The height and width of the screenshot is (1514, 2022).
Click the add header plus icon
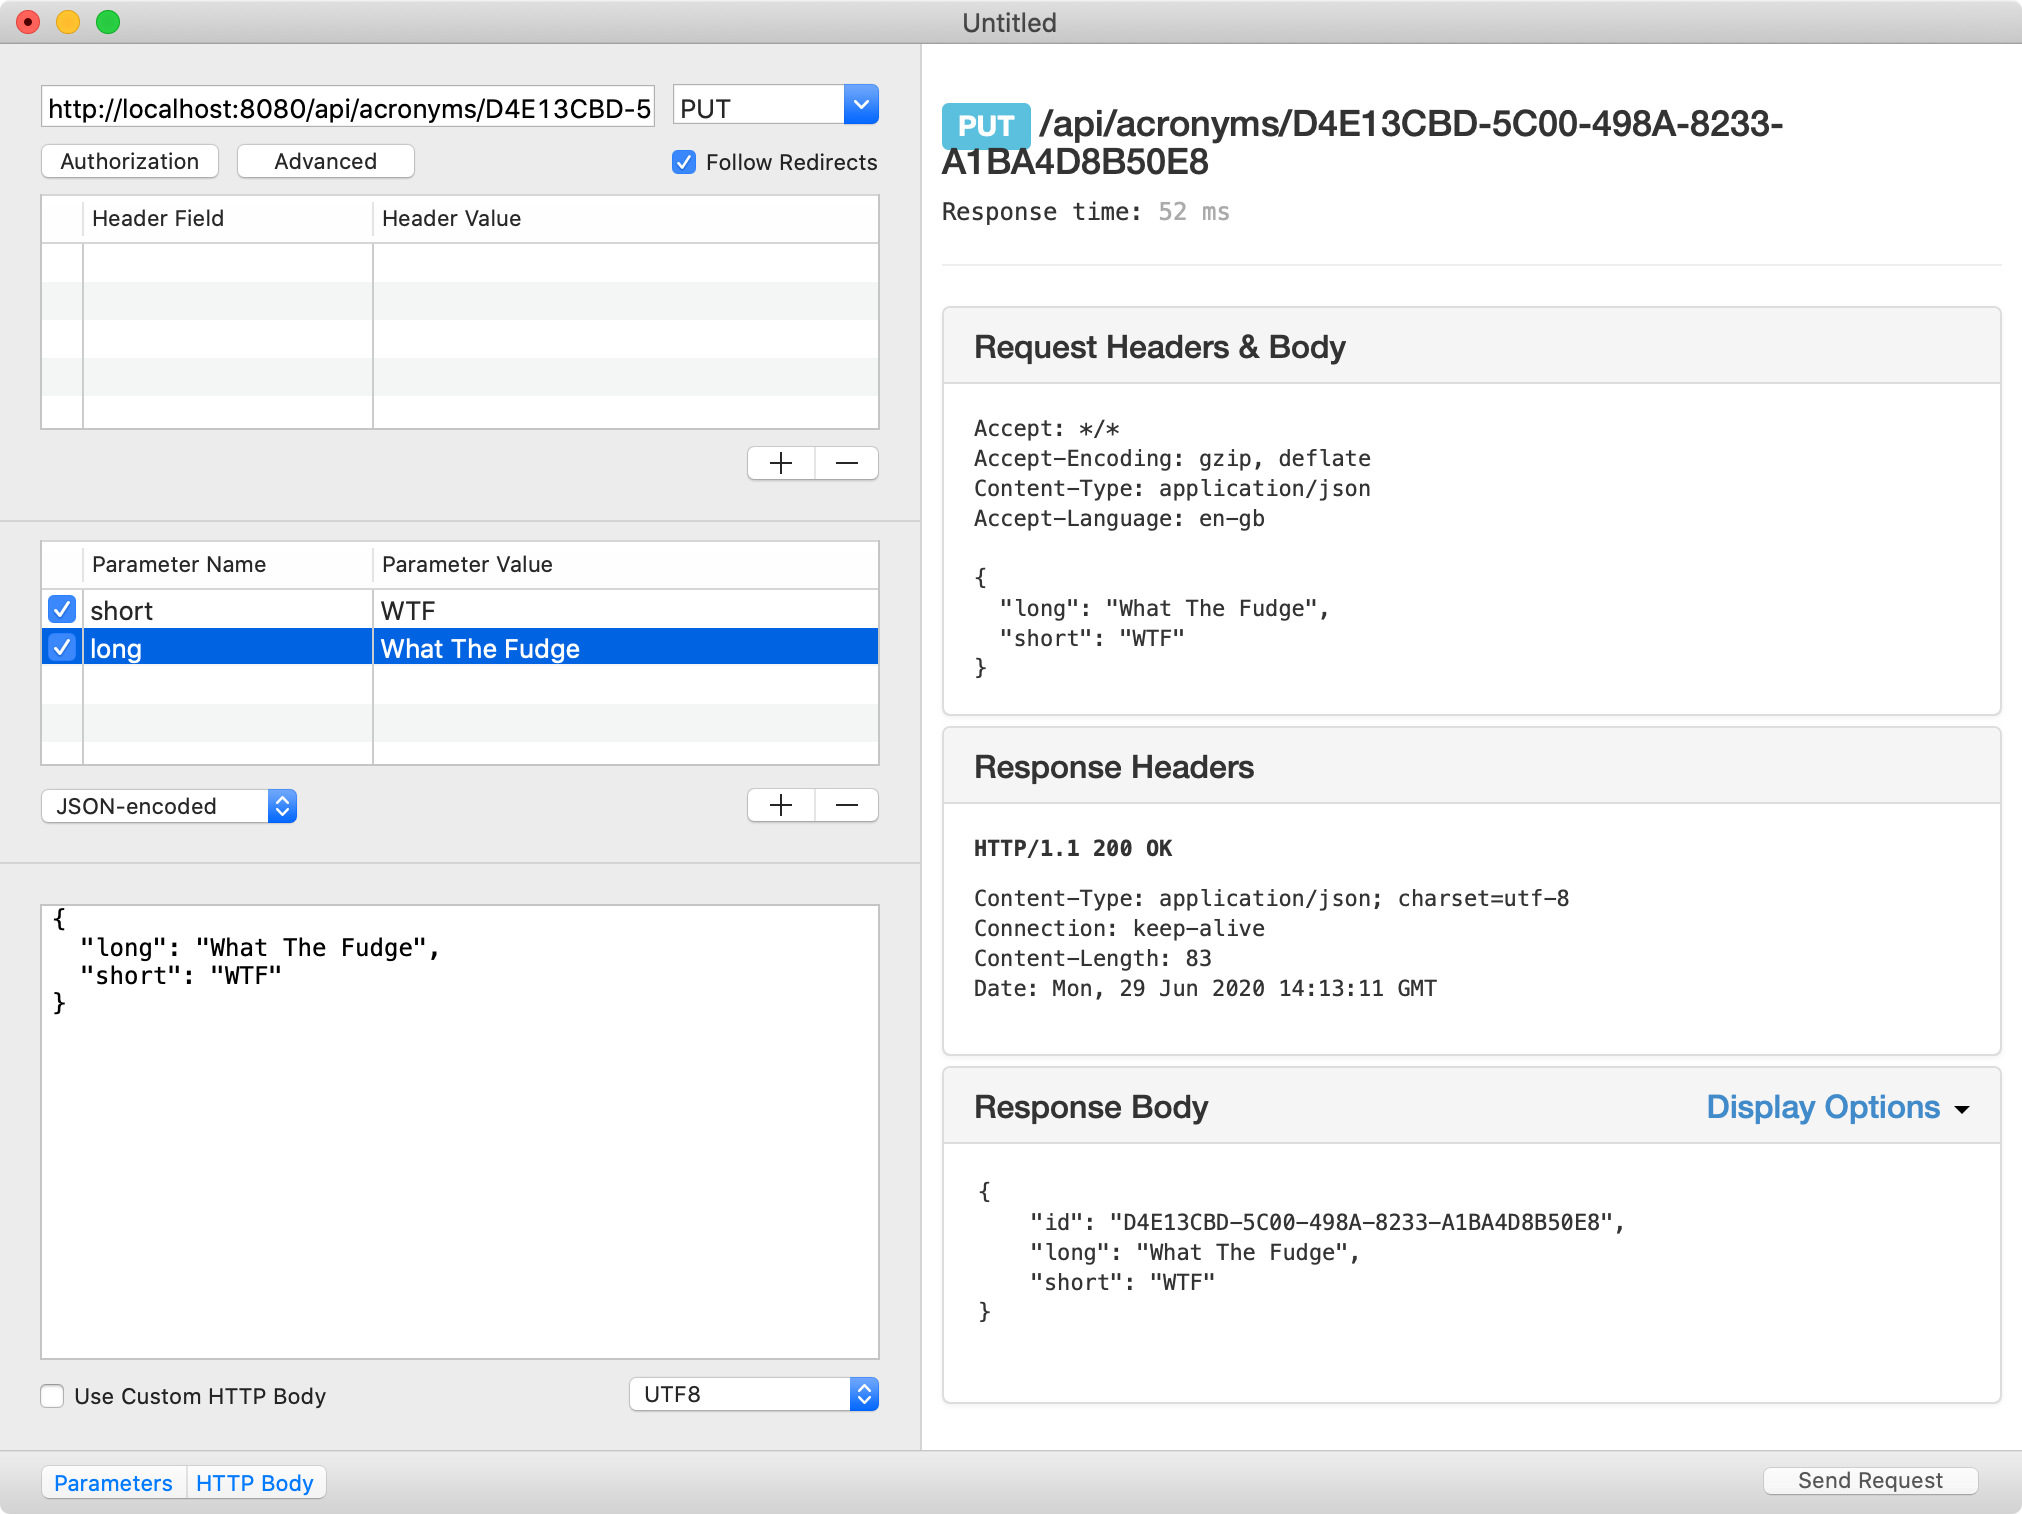[781, 463]
